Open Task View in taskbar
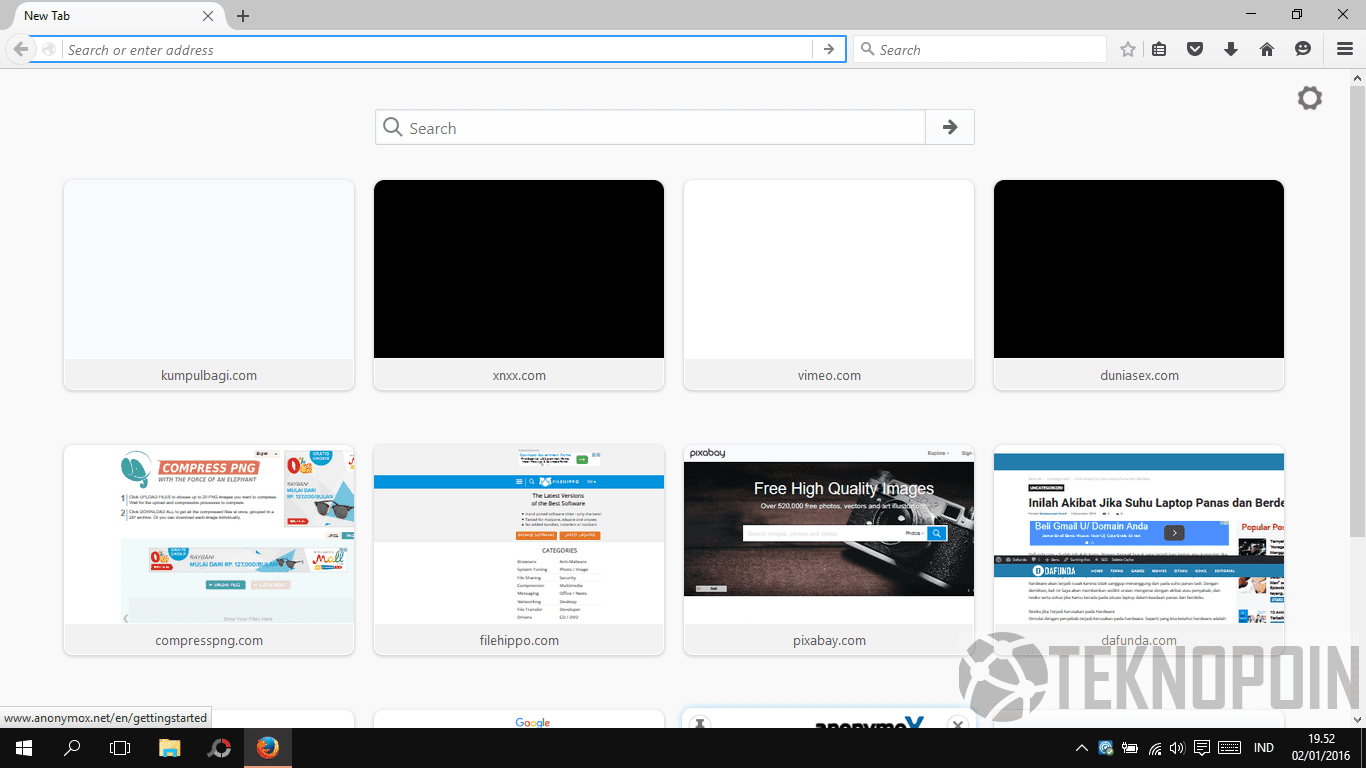This screenshot has width=1366, height=768. 120,748
